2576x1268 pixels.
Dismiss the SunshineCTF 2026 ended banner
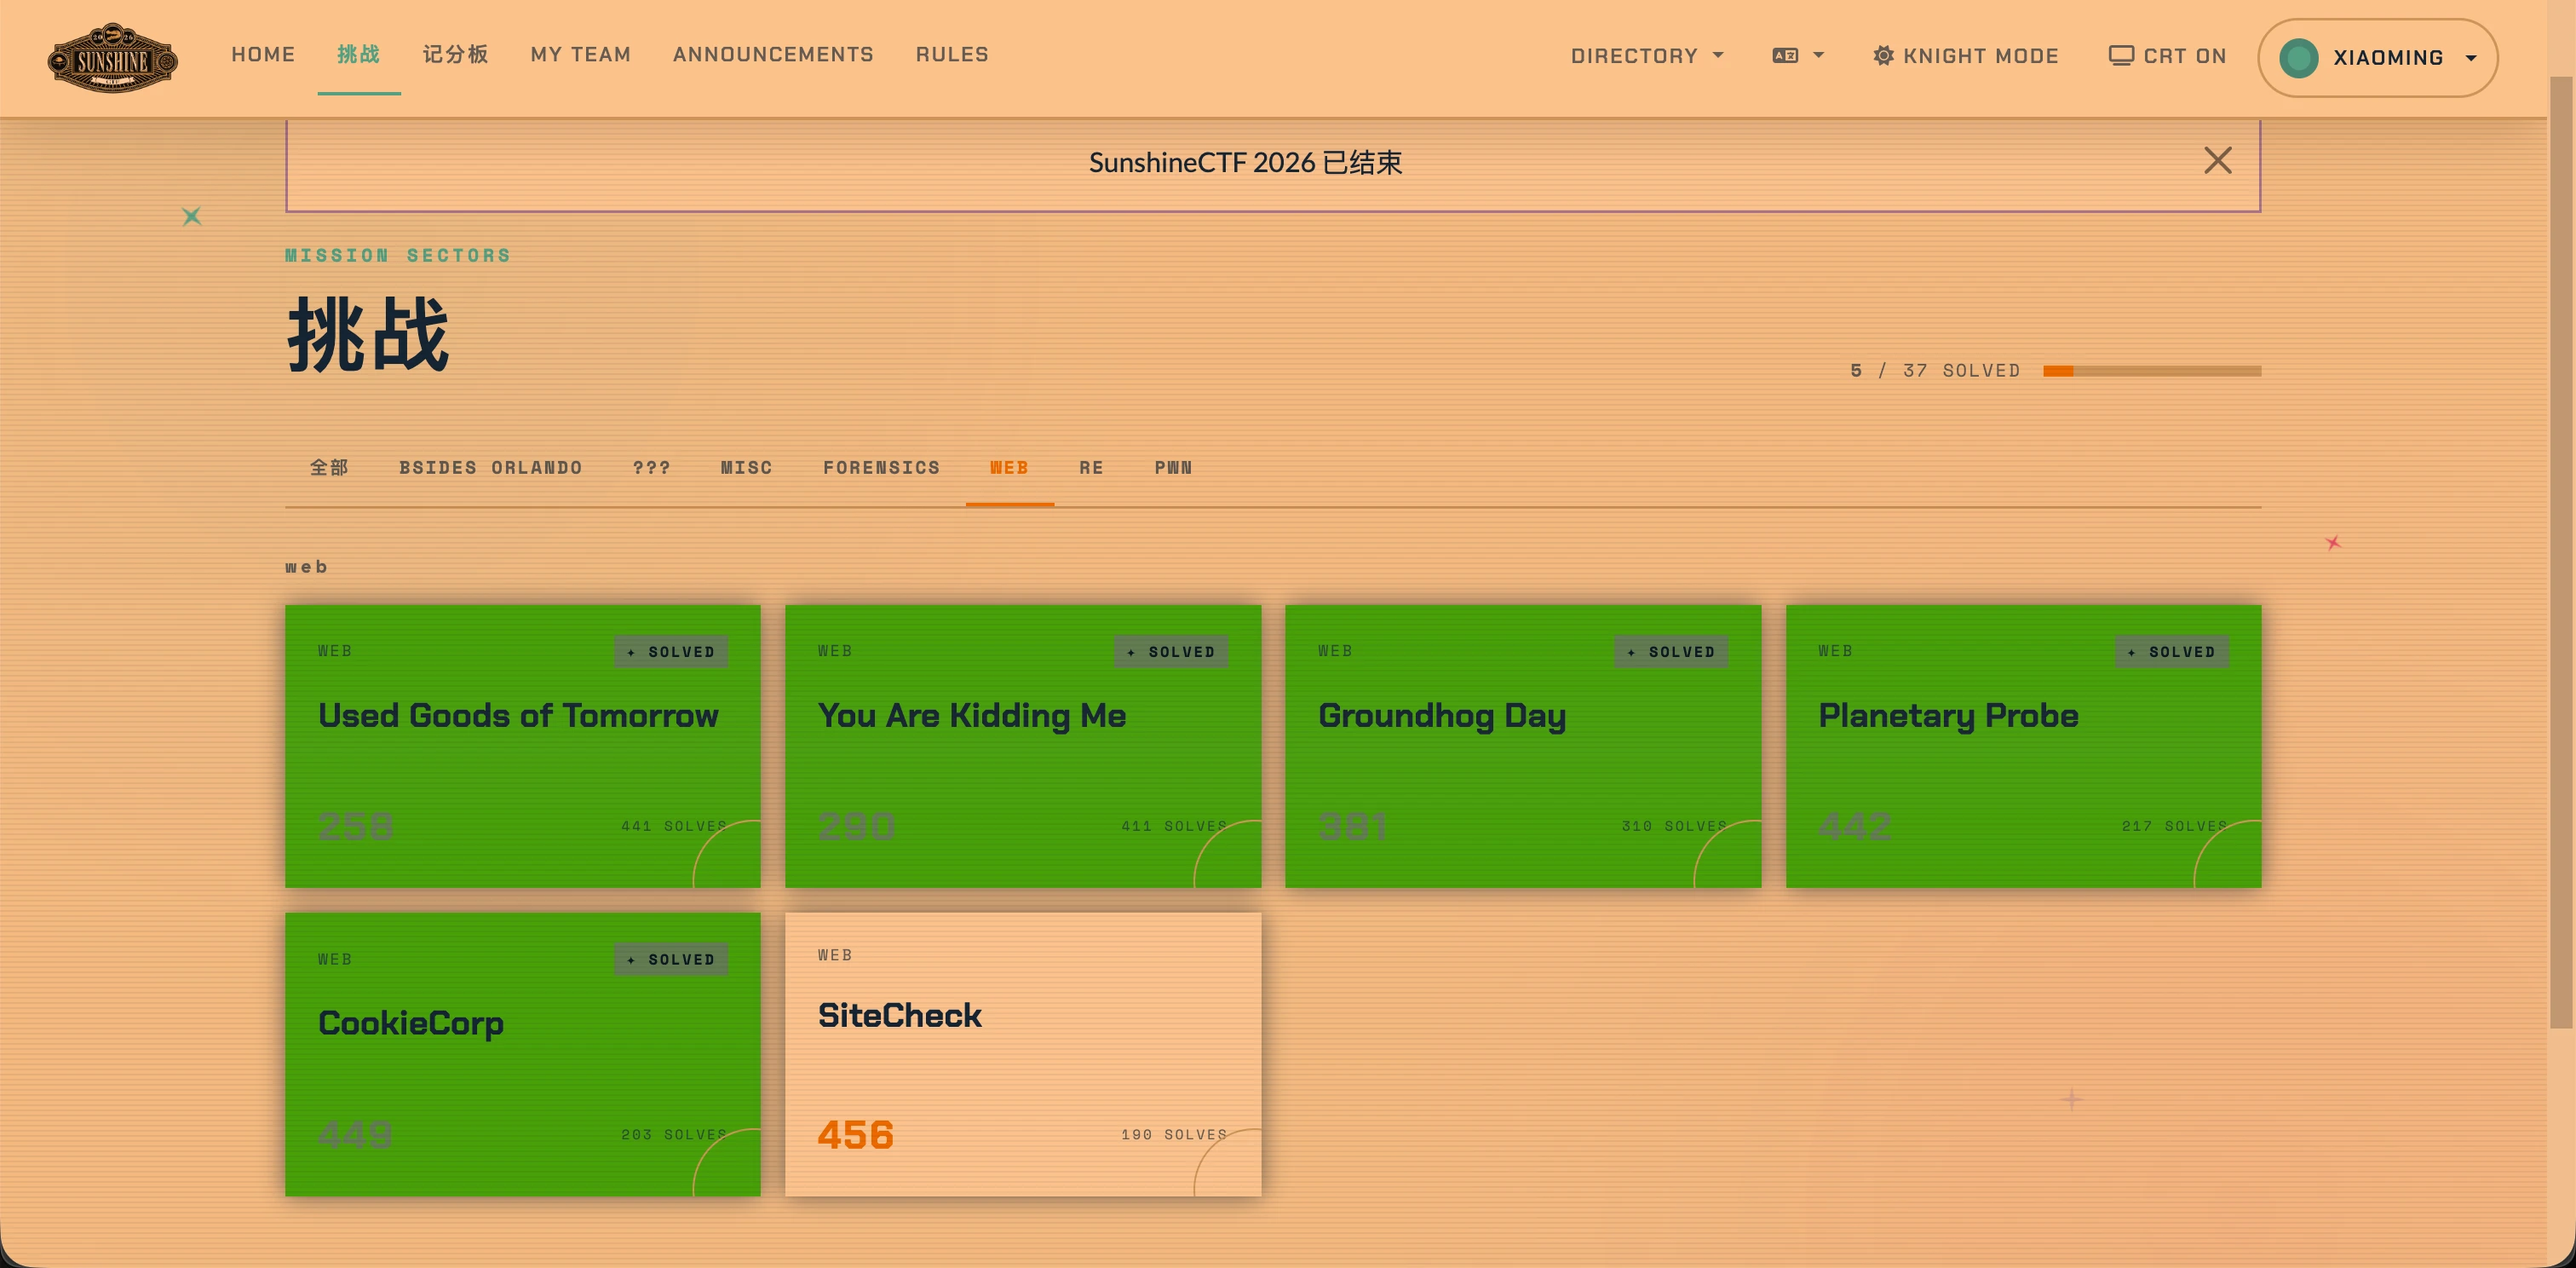(2217, 160)
